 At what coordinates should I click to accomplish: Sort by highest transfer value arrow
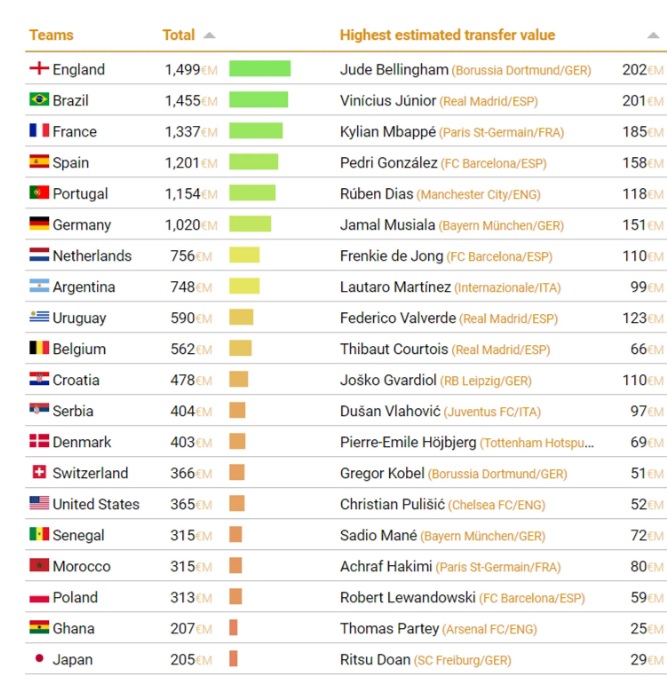[x=653, y=35]
